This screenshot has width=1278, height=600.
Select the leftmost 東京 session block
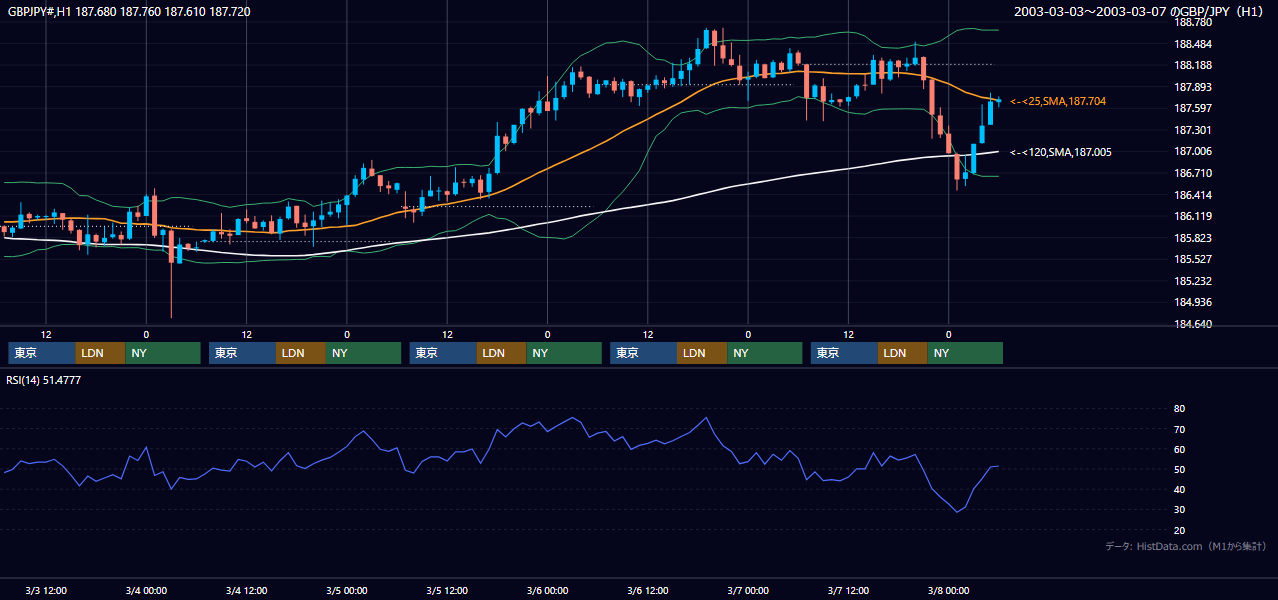[42, 353]
